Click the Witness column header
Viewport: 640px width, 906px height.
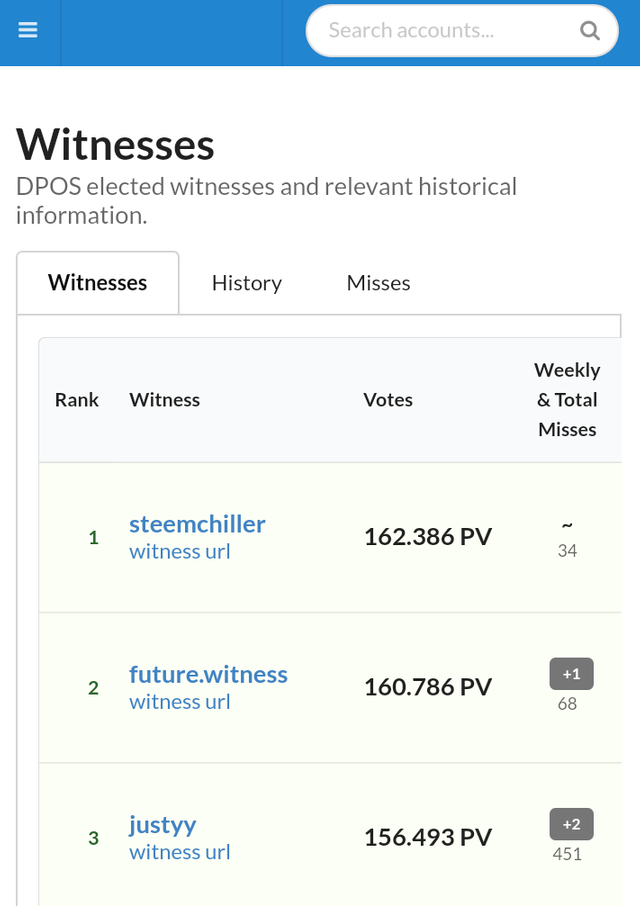coord(165,400)
